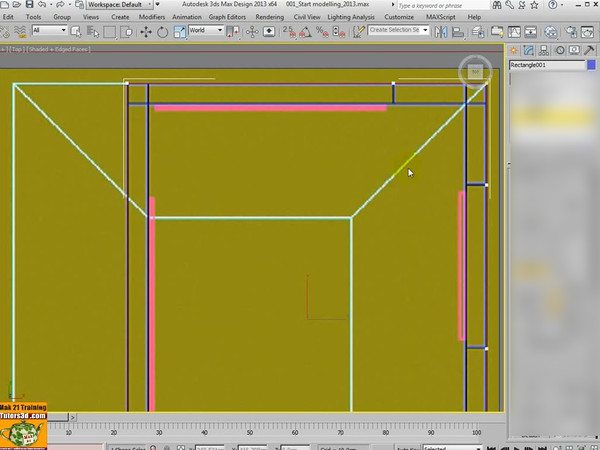
Task: Activate the Select and Rotate tool
Action: tap(162, 32)
